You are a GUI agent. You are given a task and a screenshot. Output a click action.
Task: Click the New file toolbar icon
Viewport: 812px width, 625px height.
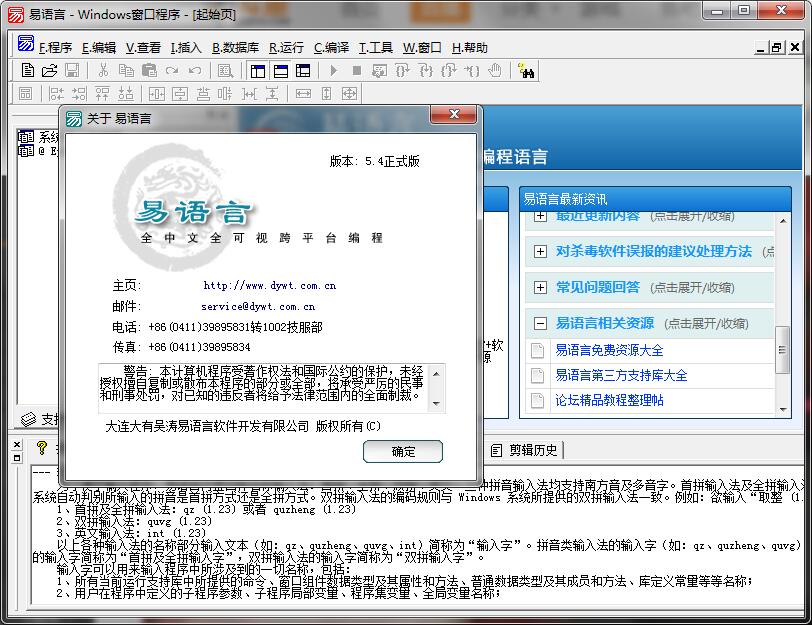point(27,70)
